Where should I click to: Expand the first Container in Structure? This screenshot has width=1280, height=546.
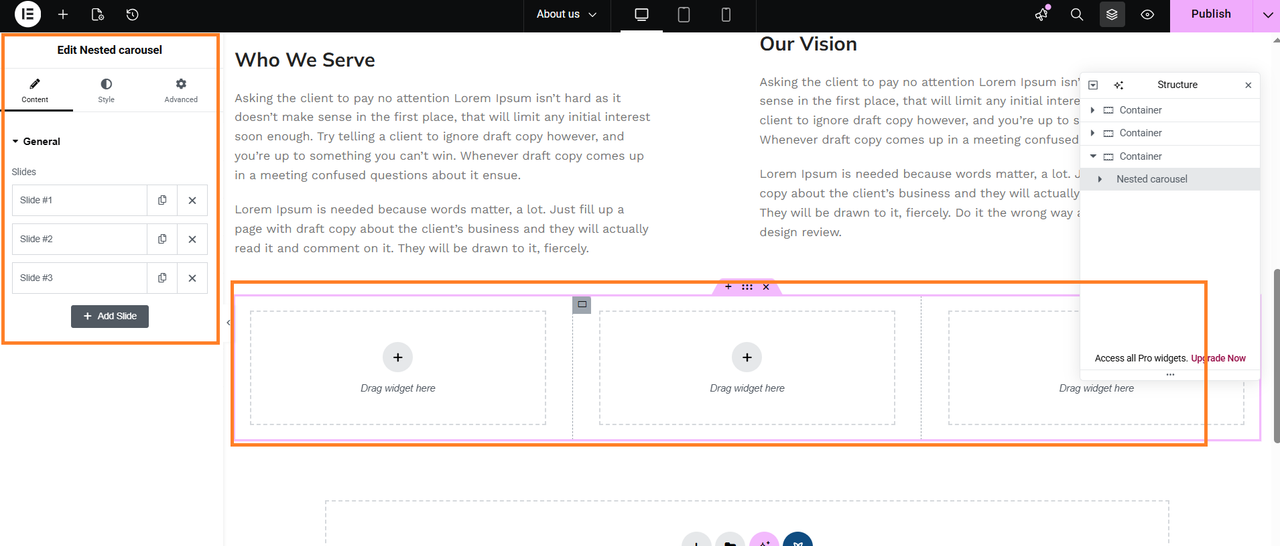click(x=1093, y=110)
